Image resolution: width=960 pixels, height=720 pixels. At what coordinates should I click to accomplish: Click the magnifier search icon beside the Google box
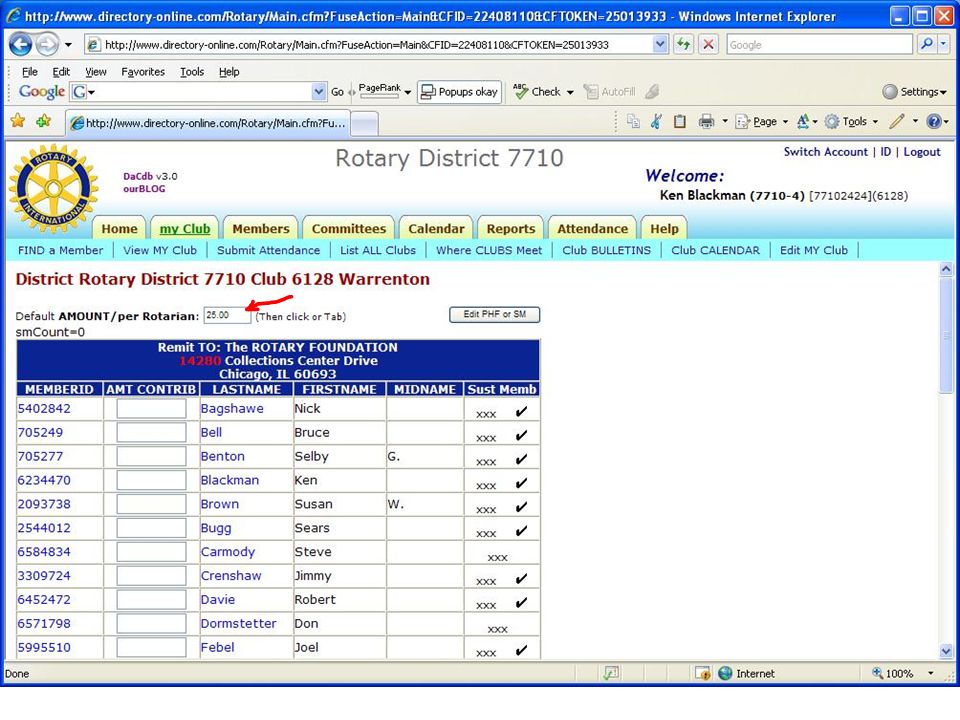pyautogui.click(x=926, y=44)
